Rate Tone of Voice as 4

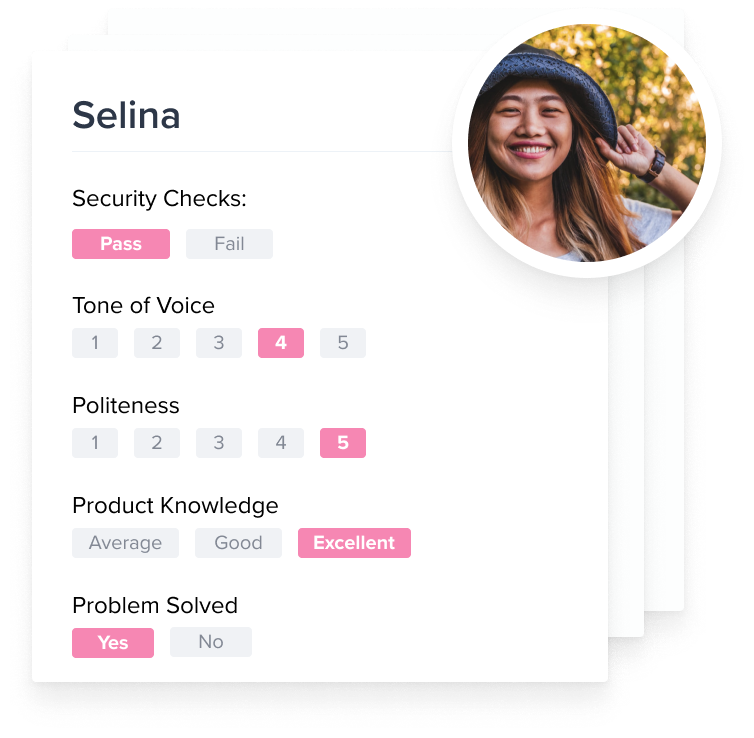point(281,343)
